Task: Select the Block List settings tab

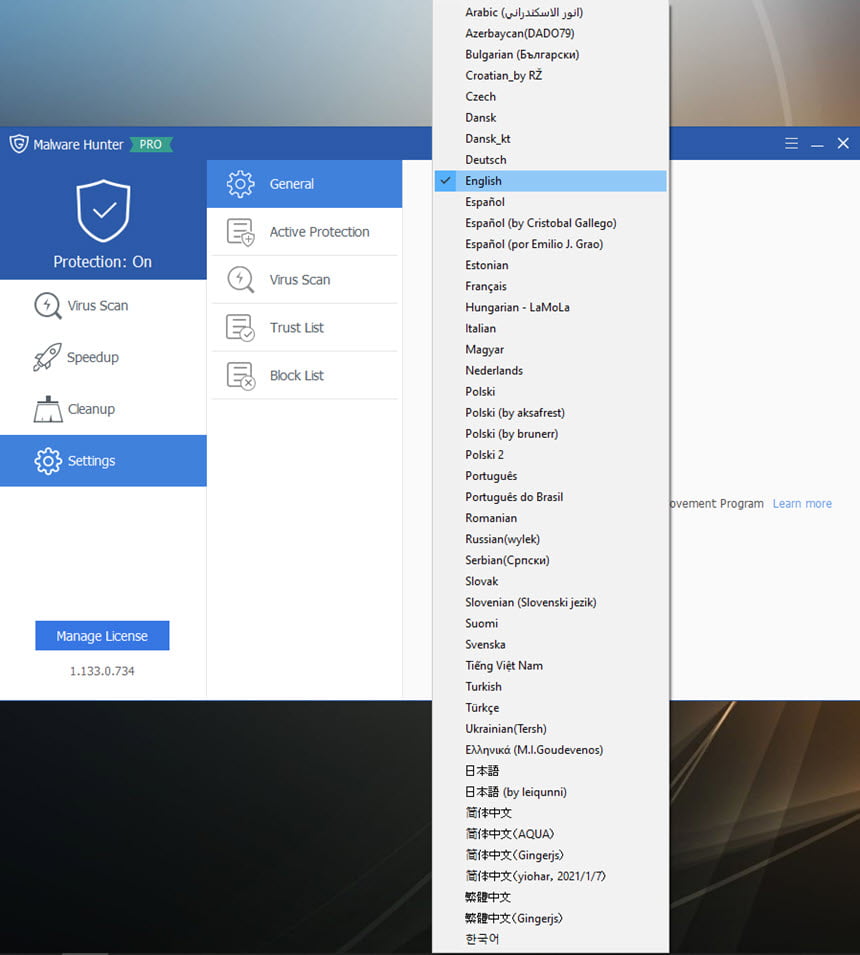Action: click(305, 375)
